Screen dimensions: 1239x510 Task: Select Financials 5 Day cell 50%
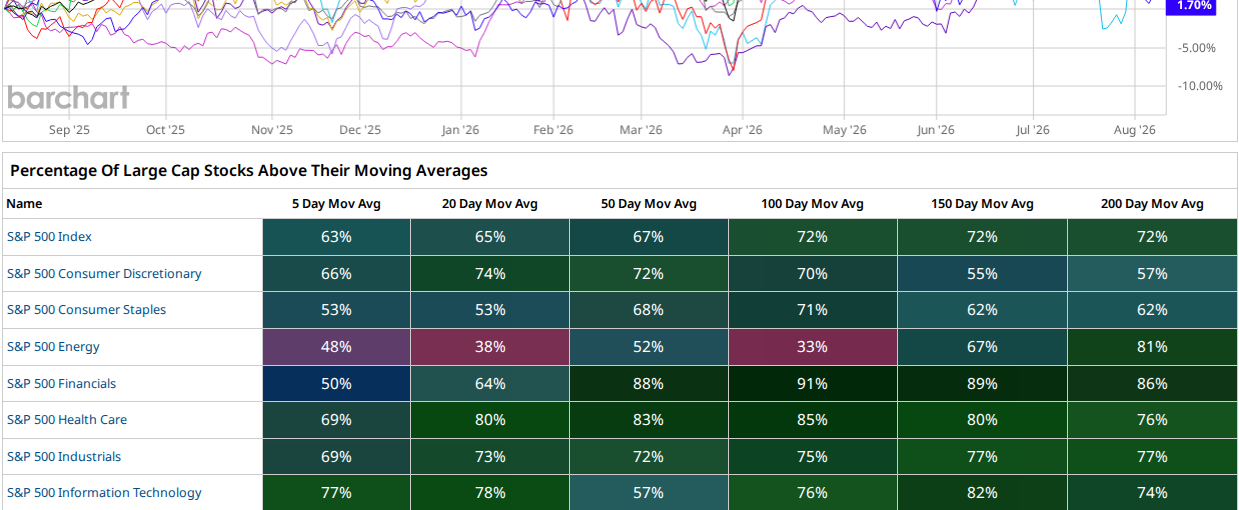coord(336,383)
